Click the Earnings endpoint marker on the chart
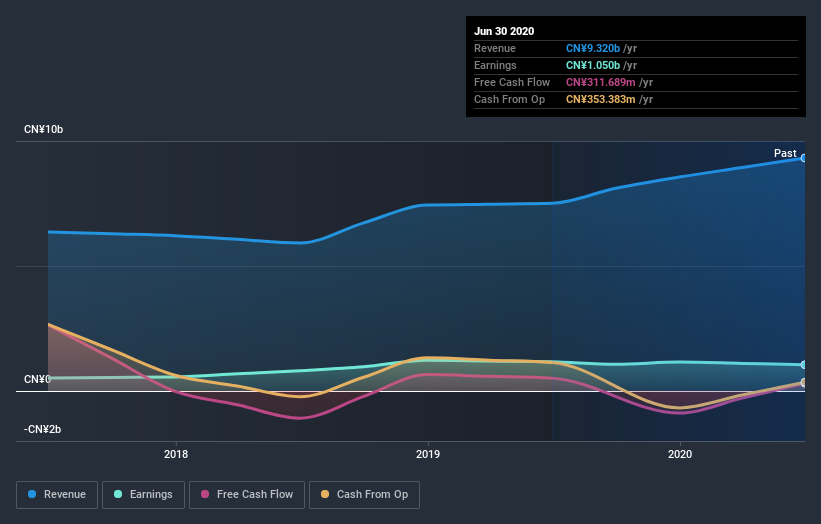The width and height of the screenshot is (821, 524). pos(803,365)
